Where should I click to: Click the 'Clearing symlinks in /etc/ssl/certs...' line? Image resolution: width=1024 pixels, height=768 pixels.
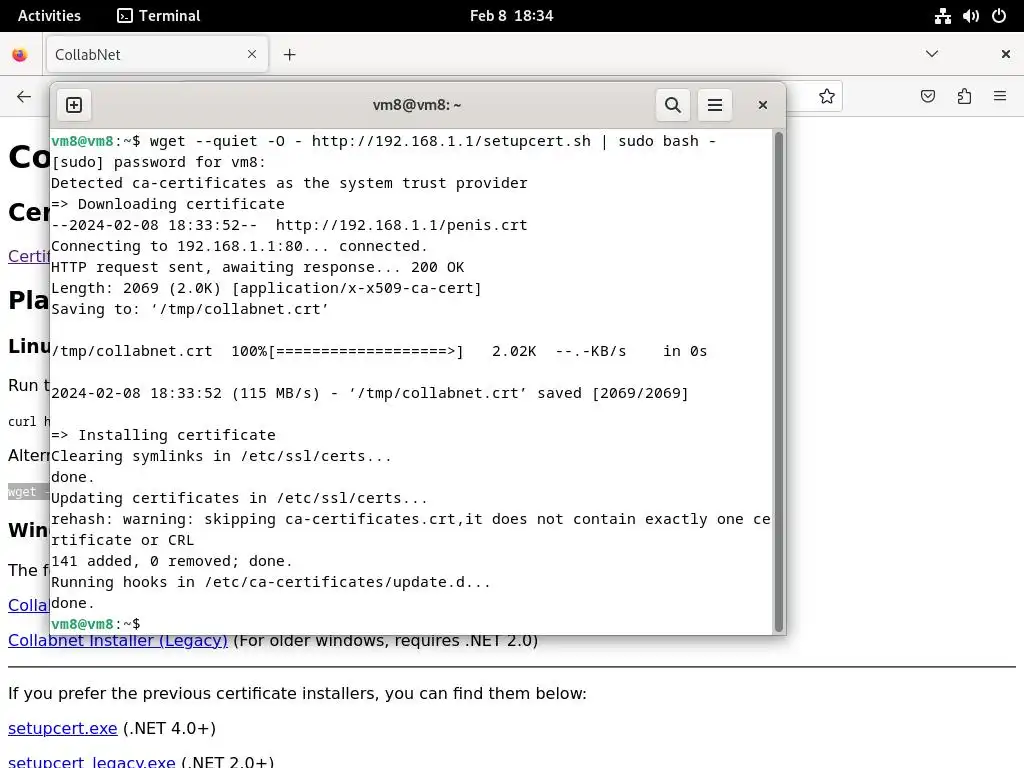(x=221, y=456)
